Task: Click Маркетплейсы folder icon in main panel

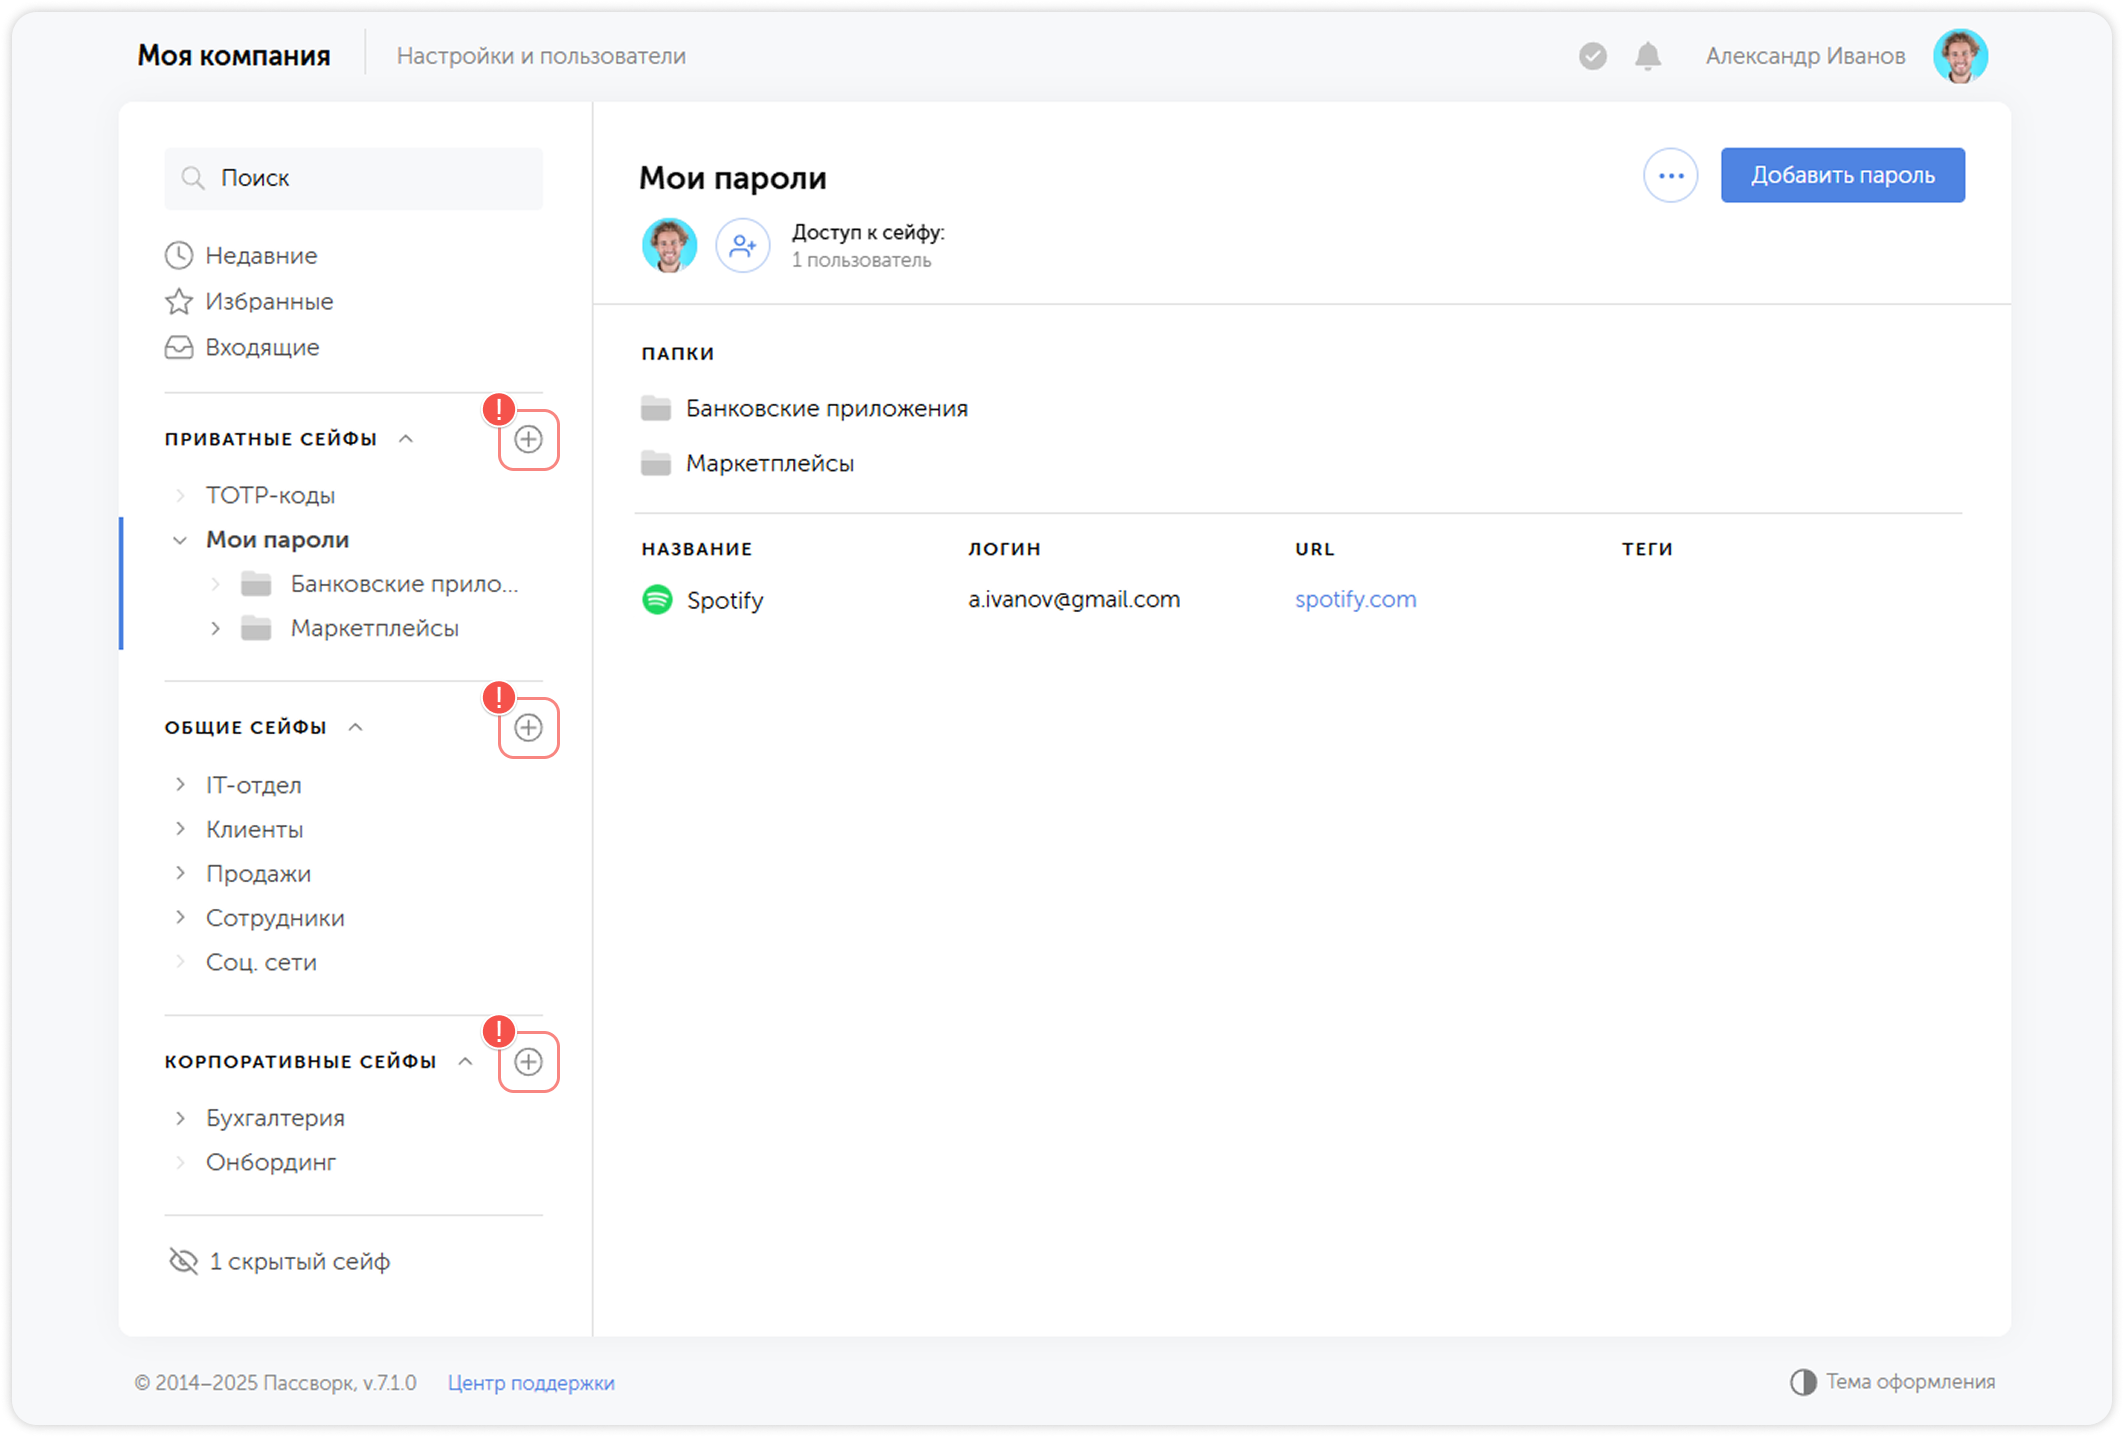Action: coord(656,463)
